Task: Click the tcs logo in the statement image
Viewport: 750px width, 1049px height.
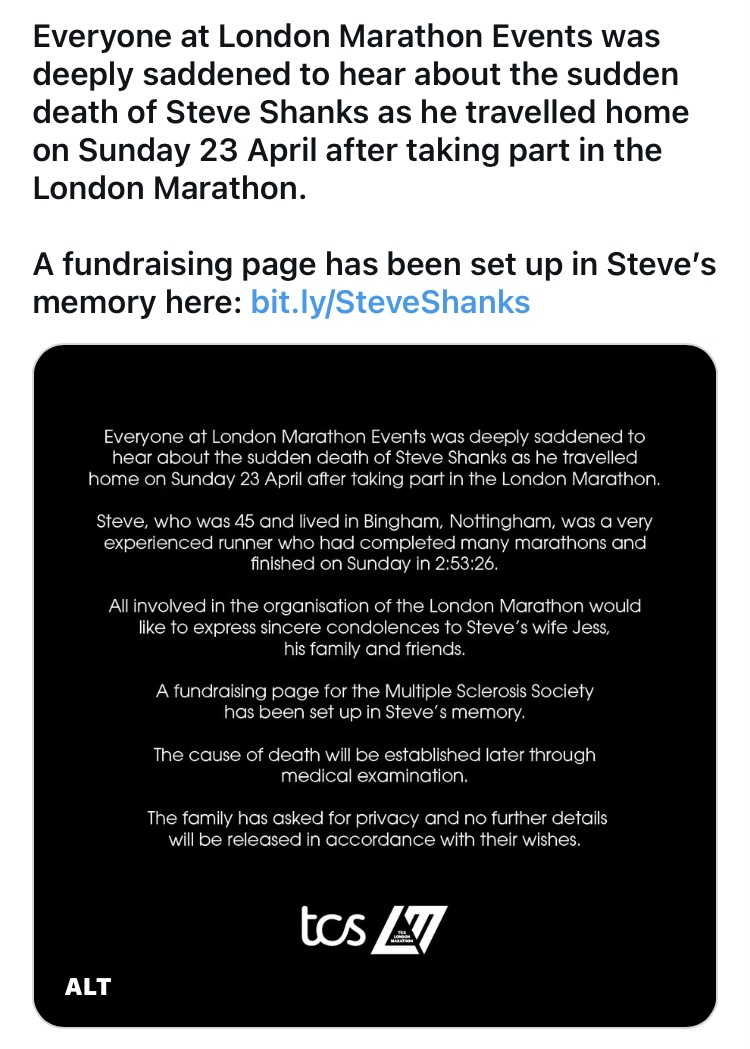Action: point(333,927)
